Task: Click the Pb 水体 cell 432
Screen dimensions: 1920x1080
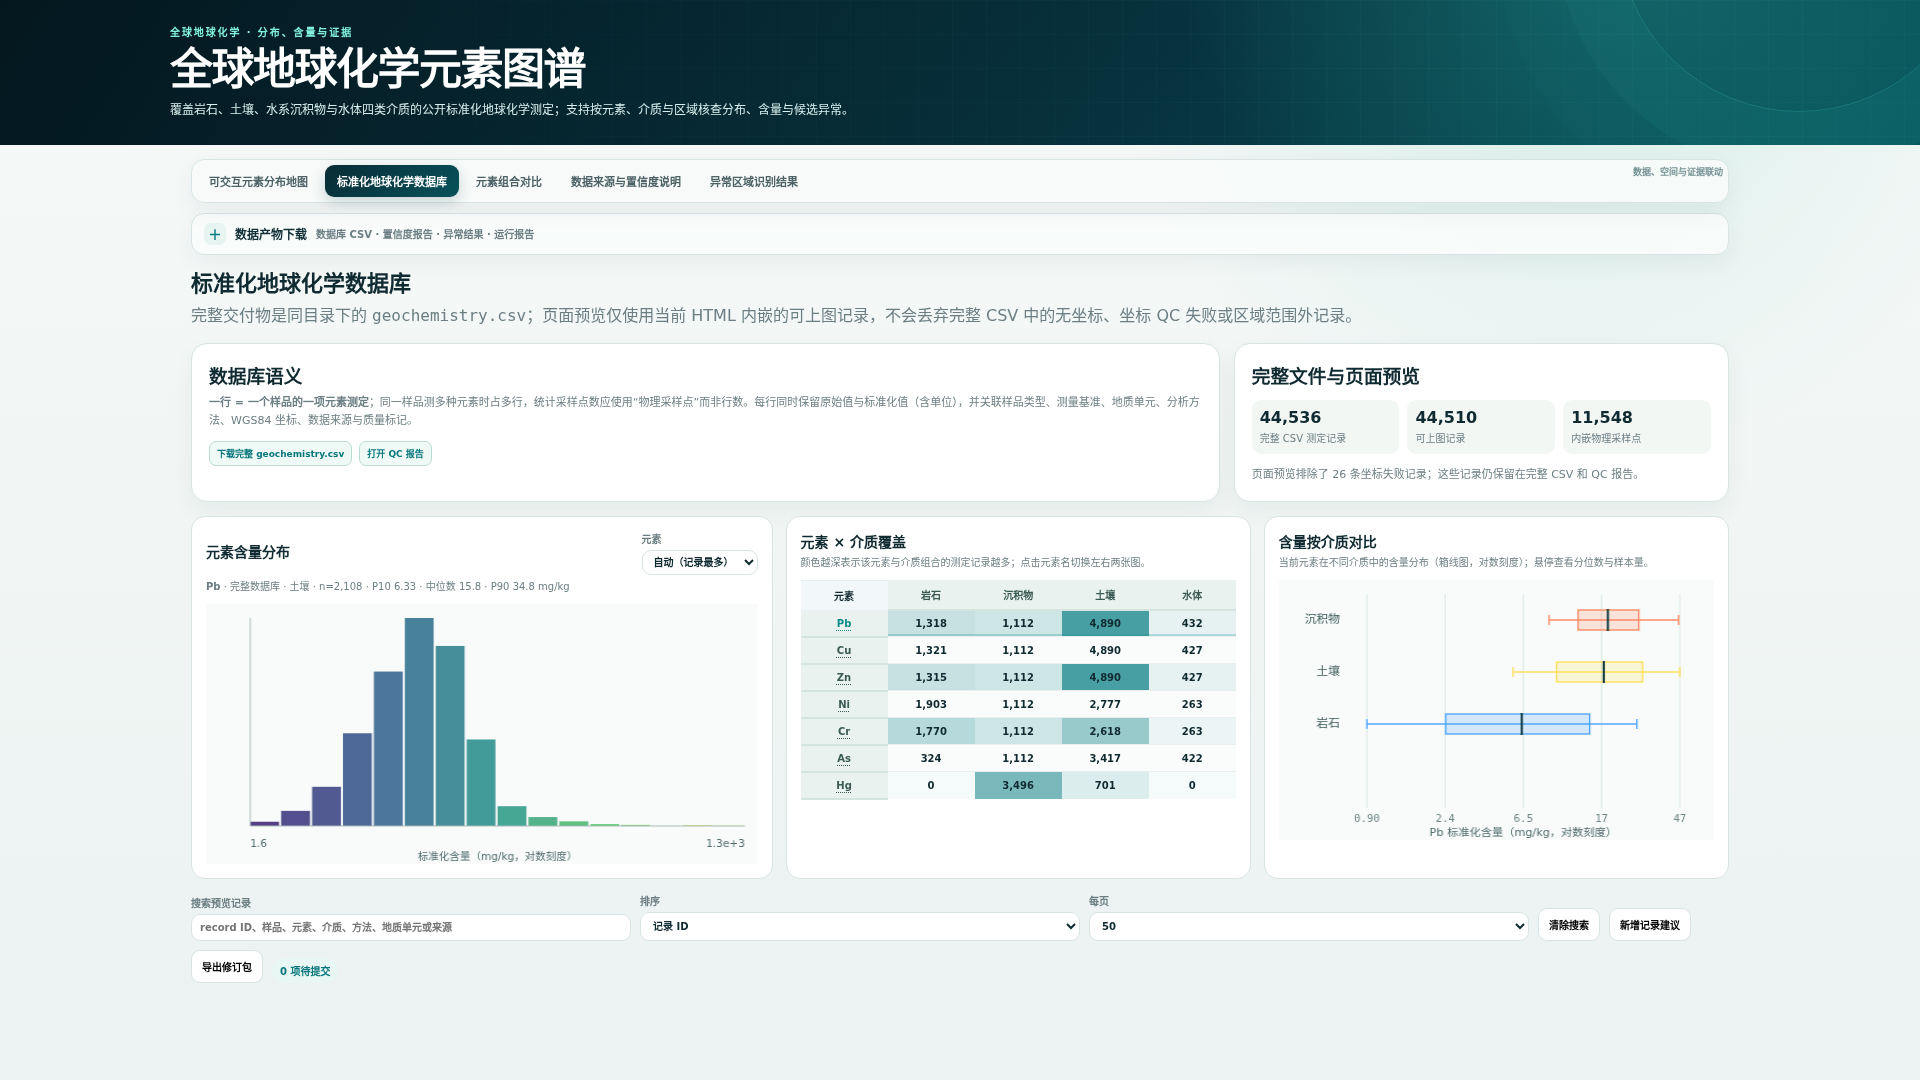Action: 1192,623
